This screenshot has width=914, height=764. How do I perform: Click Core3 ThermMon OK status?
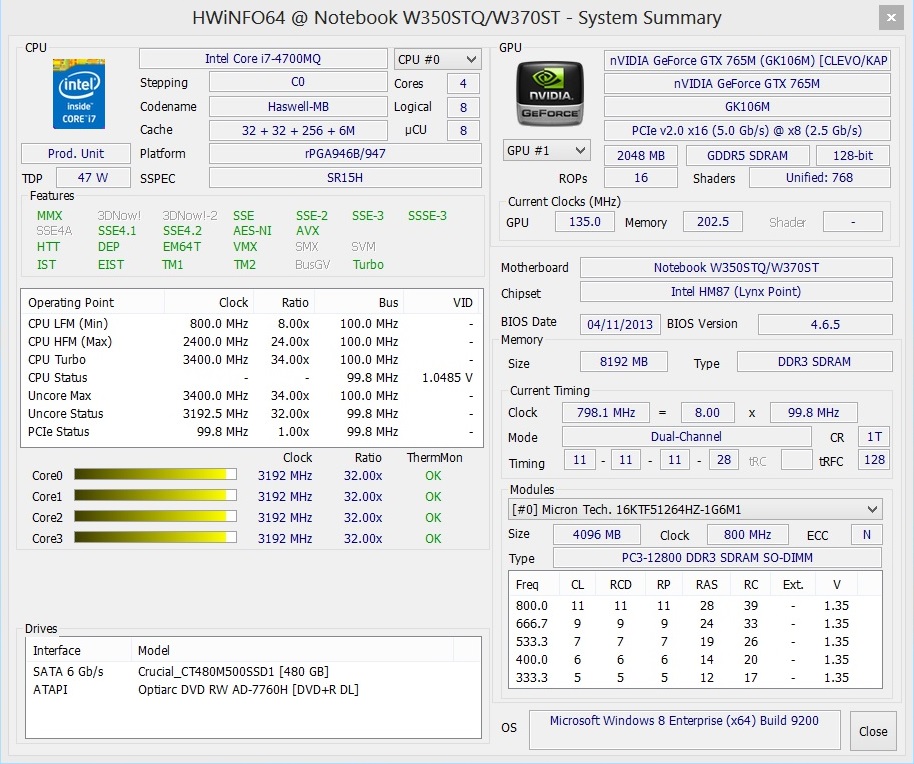click(x=433, y=538)
